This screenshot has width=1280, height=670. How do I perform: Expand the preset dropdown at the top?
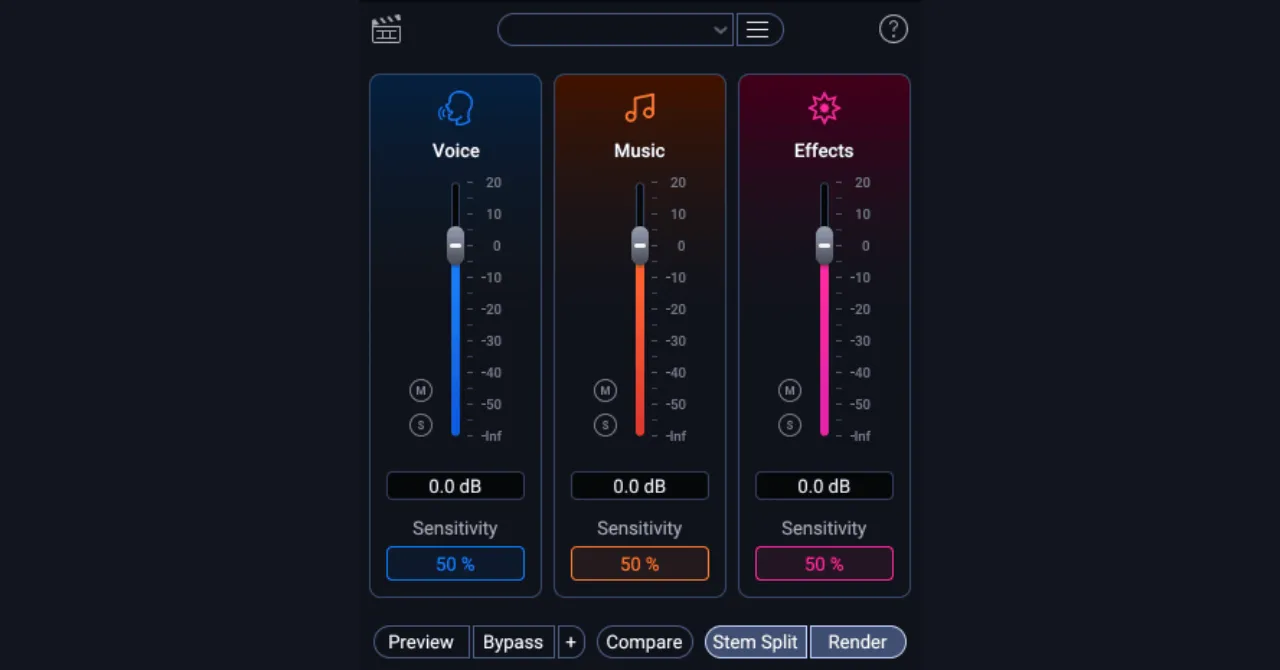click(x=616, y=30)
